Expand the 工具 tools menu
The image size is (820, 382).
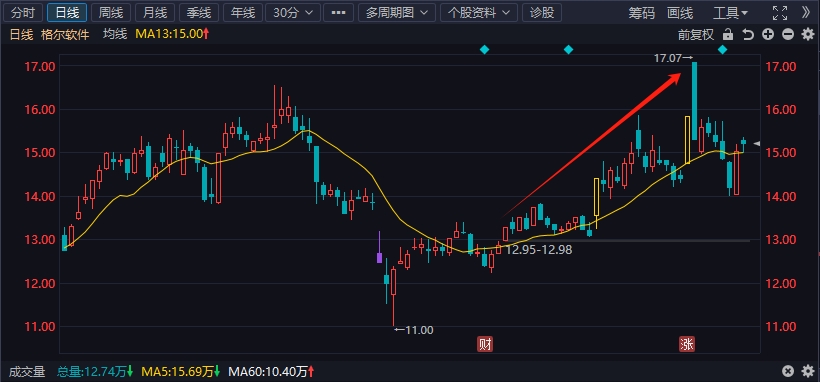click(731, 13)
